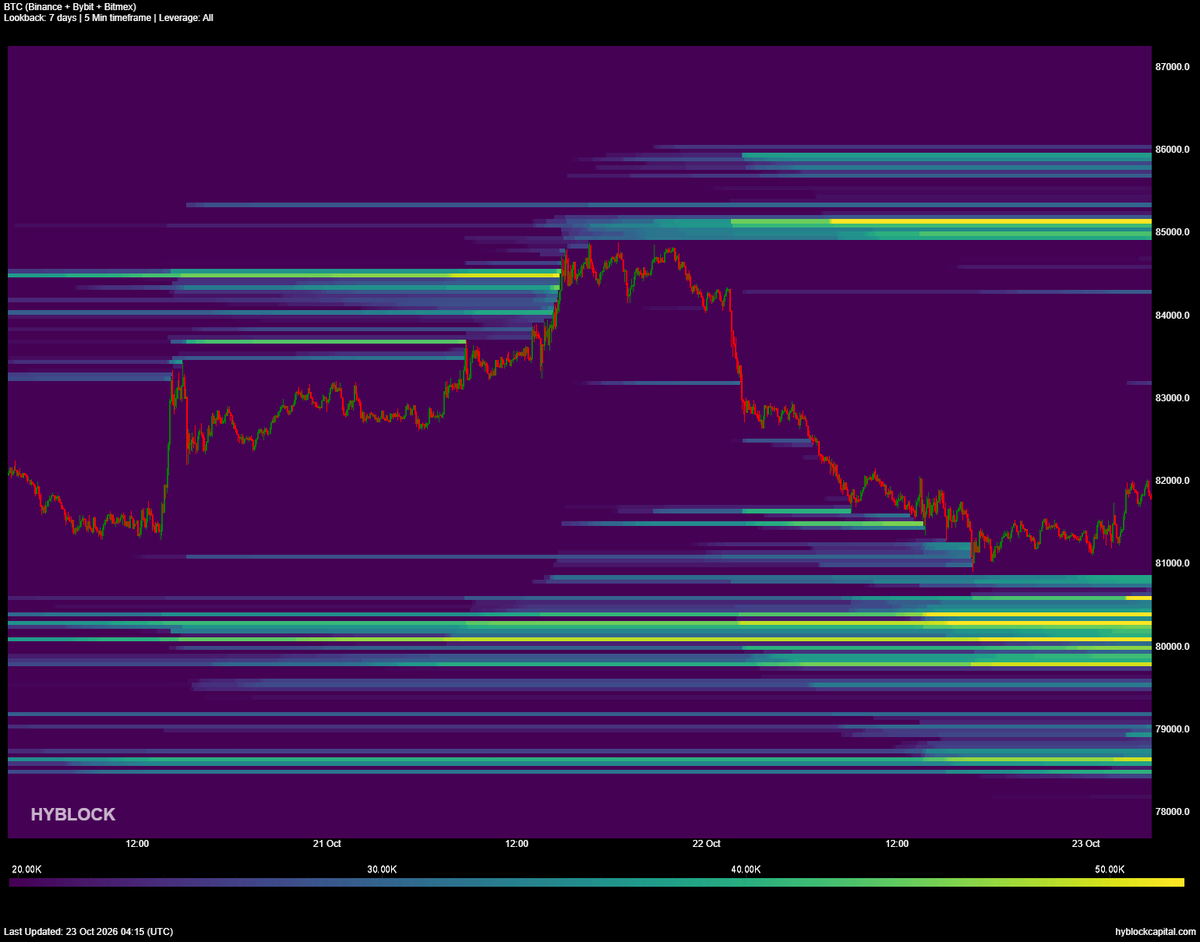Select the 81000.0 price level label

(1173, 563)
